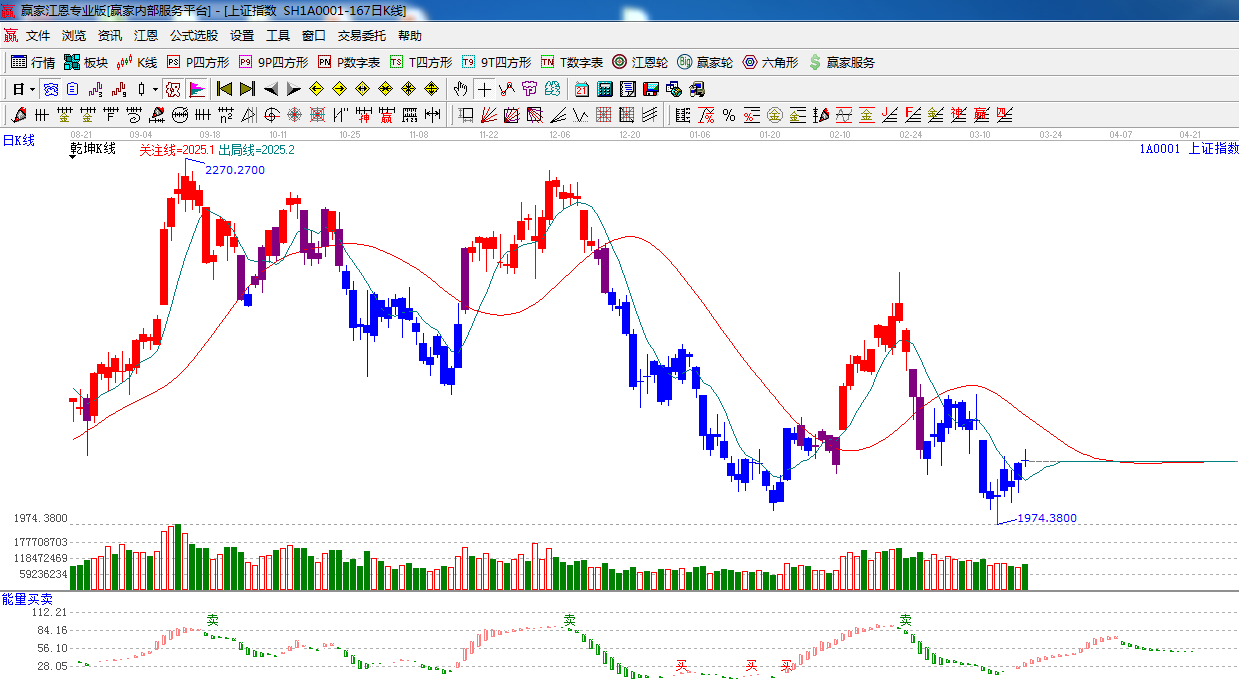
Task: Click the 03-10 date marker on timeline
Action: click(x=980, y=134)
